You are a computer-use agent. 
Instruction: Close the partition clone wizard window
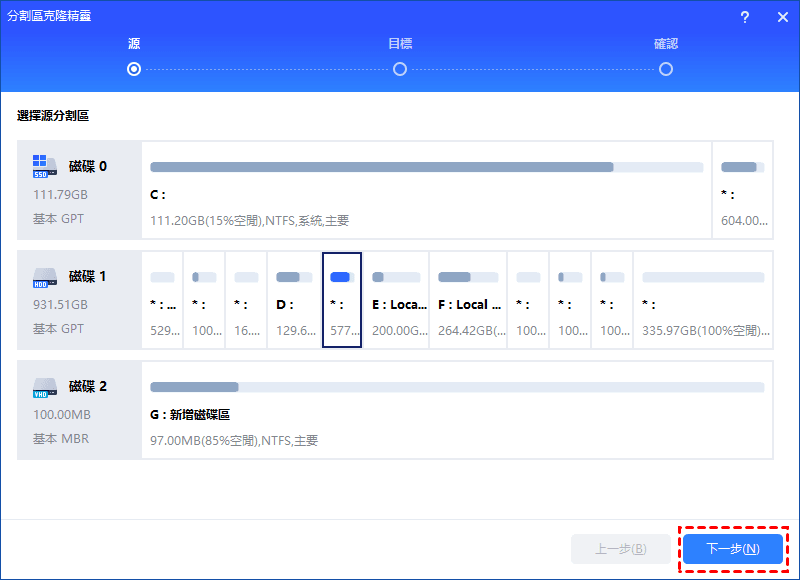(x=781, y=17)
